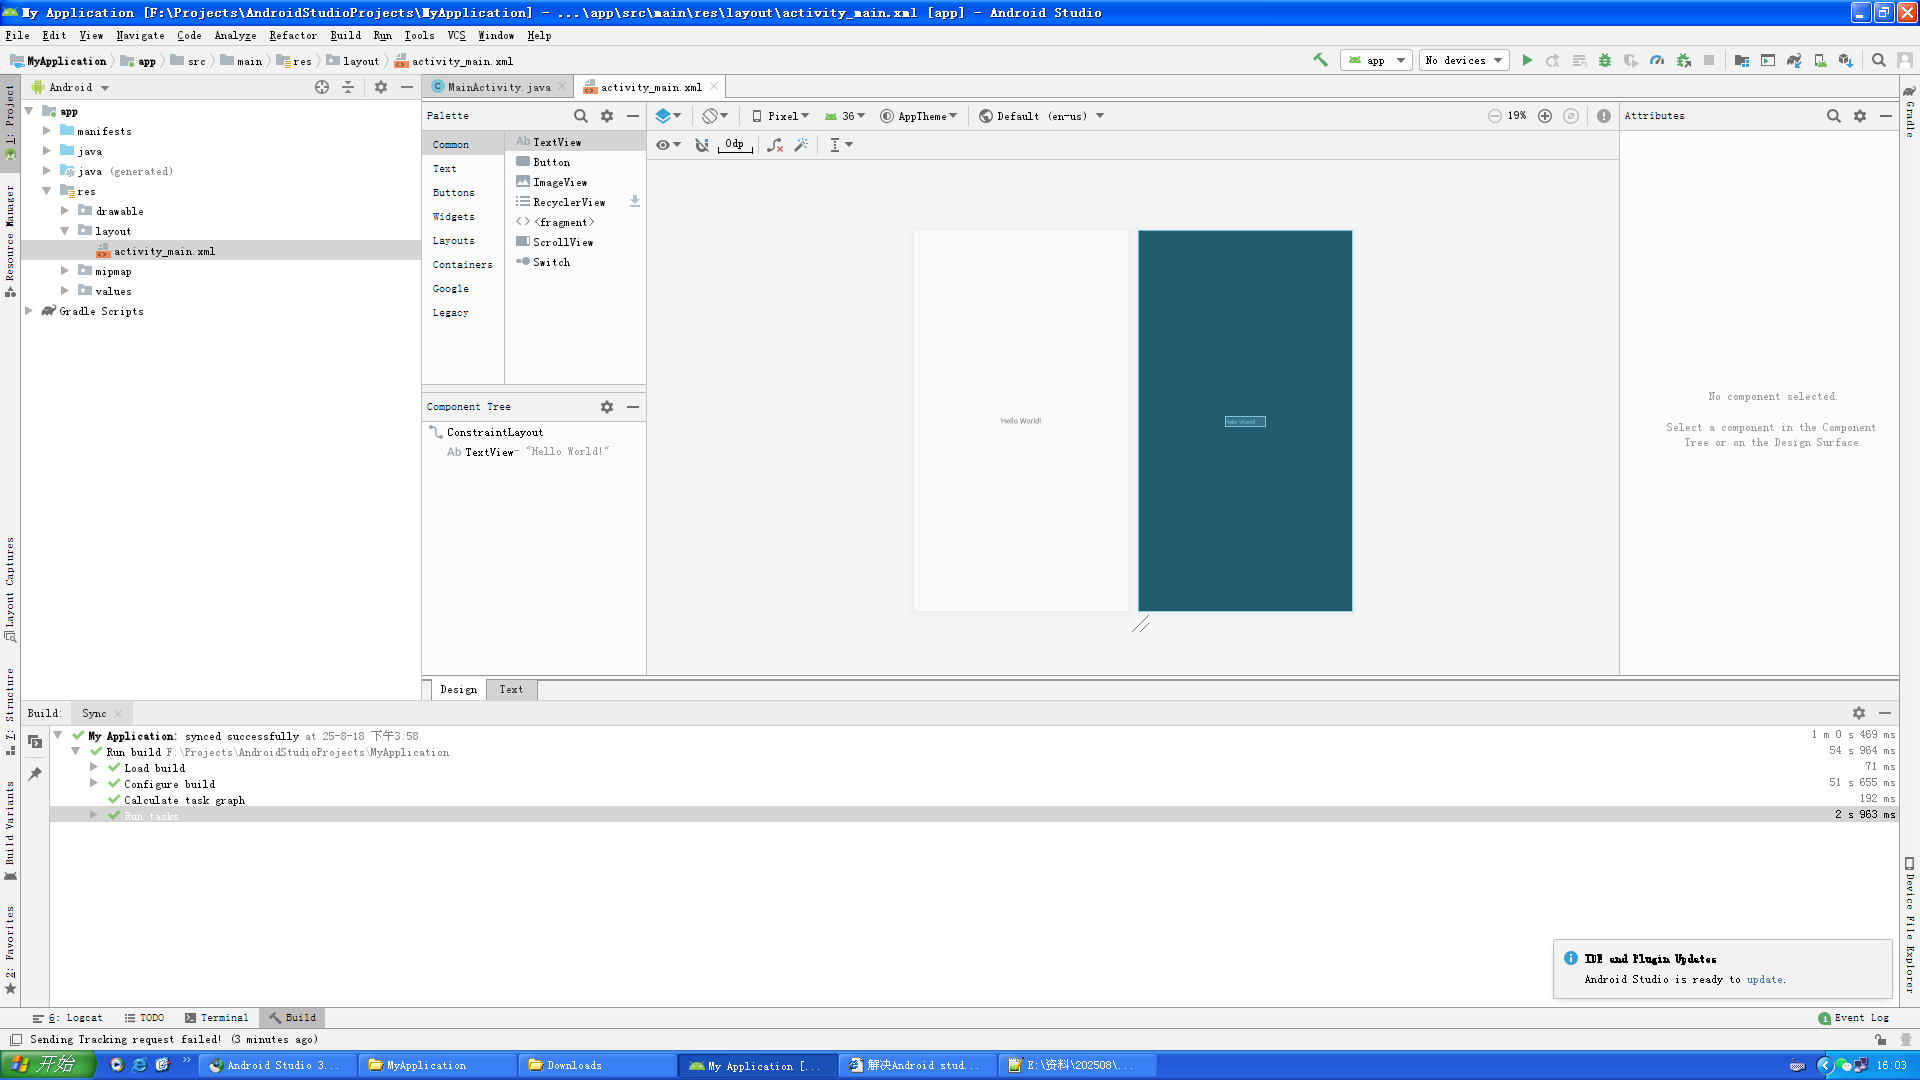This screenshot has height=1080, width=1920.
Task: Open the Android Profiler gauge icon
Action: [1657, 60]
